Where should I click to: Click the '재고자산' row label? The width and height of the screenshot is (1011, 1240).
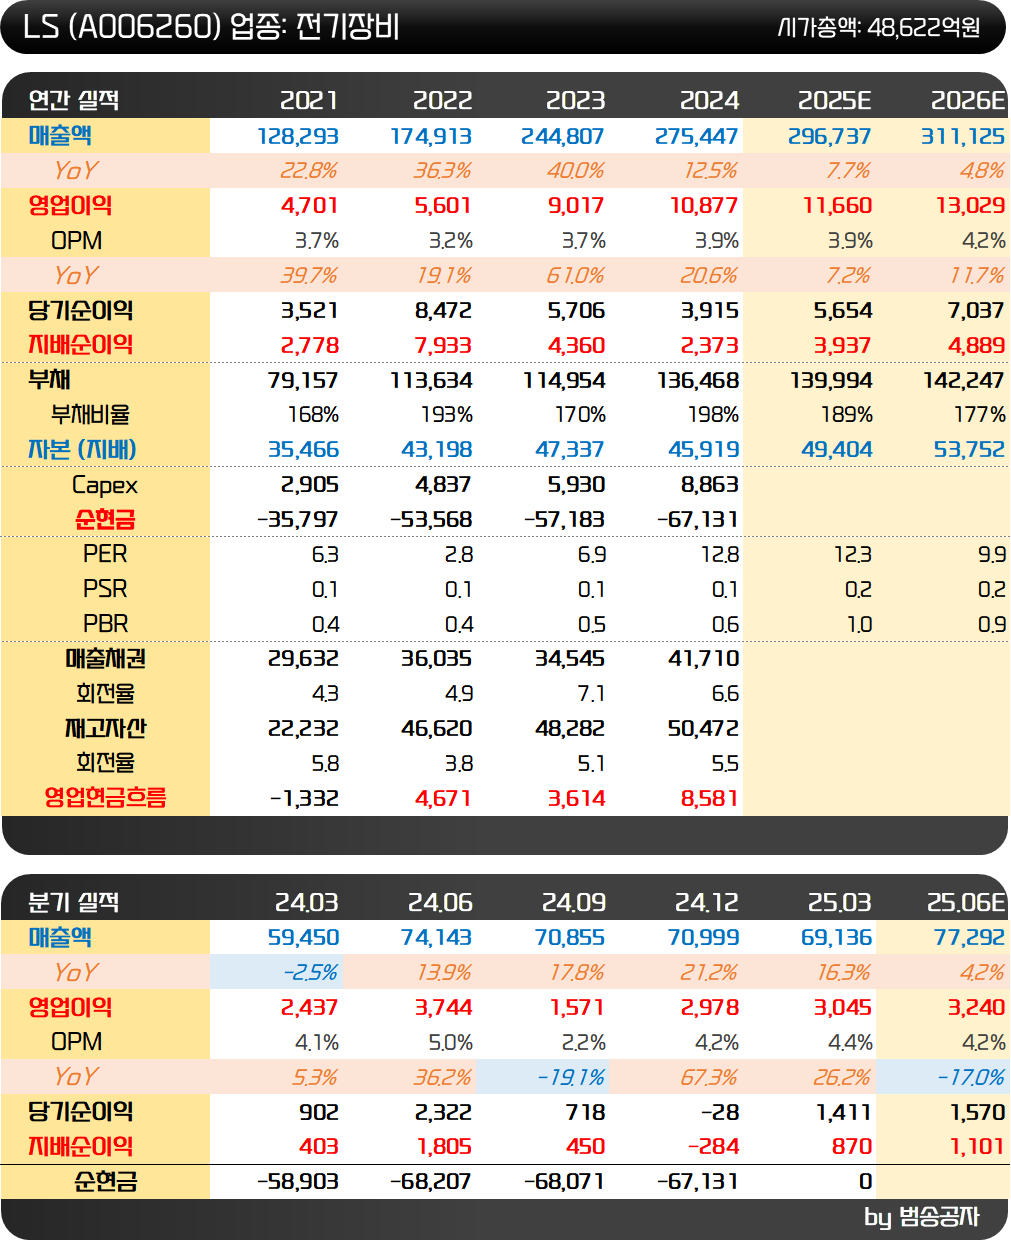[x=105, y=729]
